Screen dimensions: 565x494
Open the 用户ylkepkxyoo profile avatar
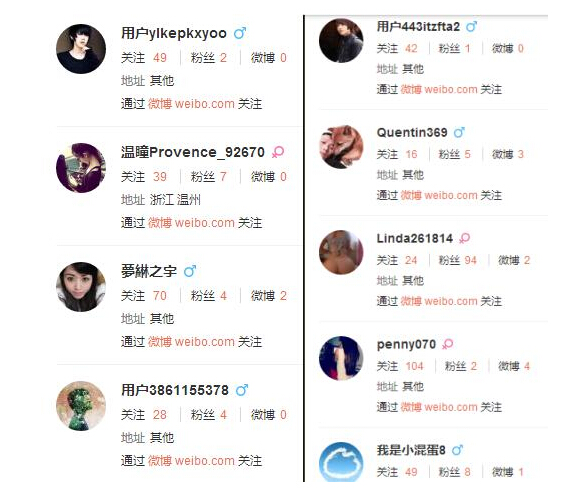coord(81,49)
